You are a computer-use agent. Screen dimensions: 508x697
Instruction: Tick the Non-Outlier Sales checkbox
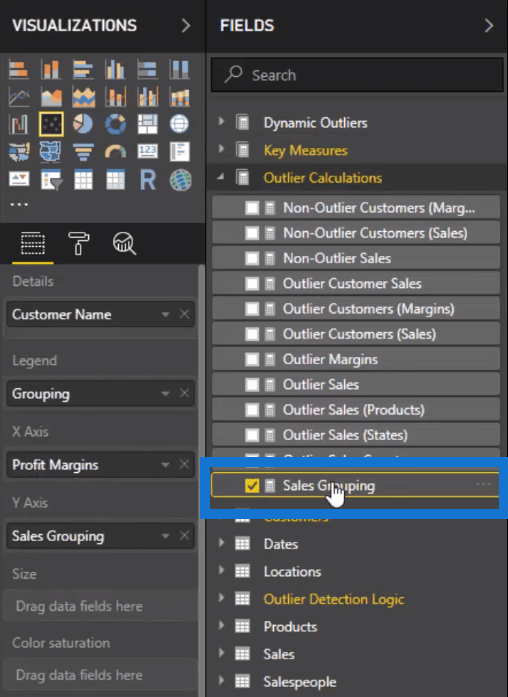[x=252, y=258]
